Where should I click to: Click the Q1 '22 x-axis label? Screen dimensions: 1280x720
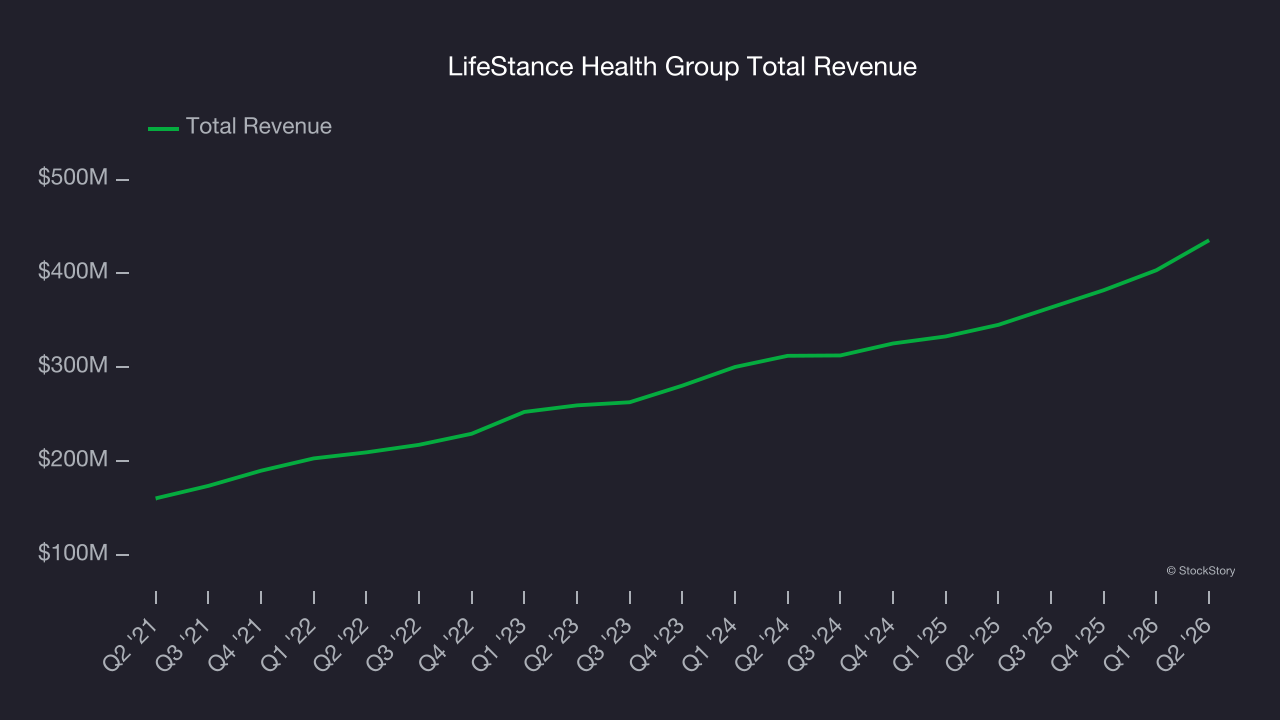(x=290, y=643)
